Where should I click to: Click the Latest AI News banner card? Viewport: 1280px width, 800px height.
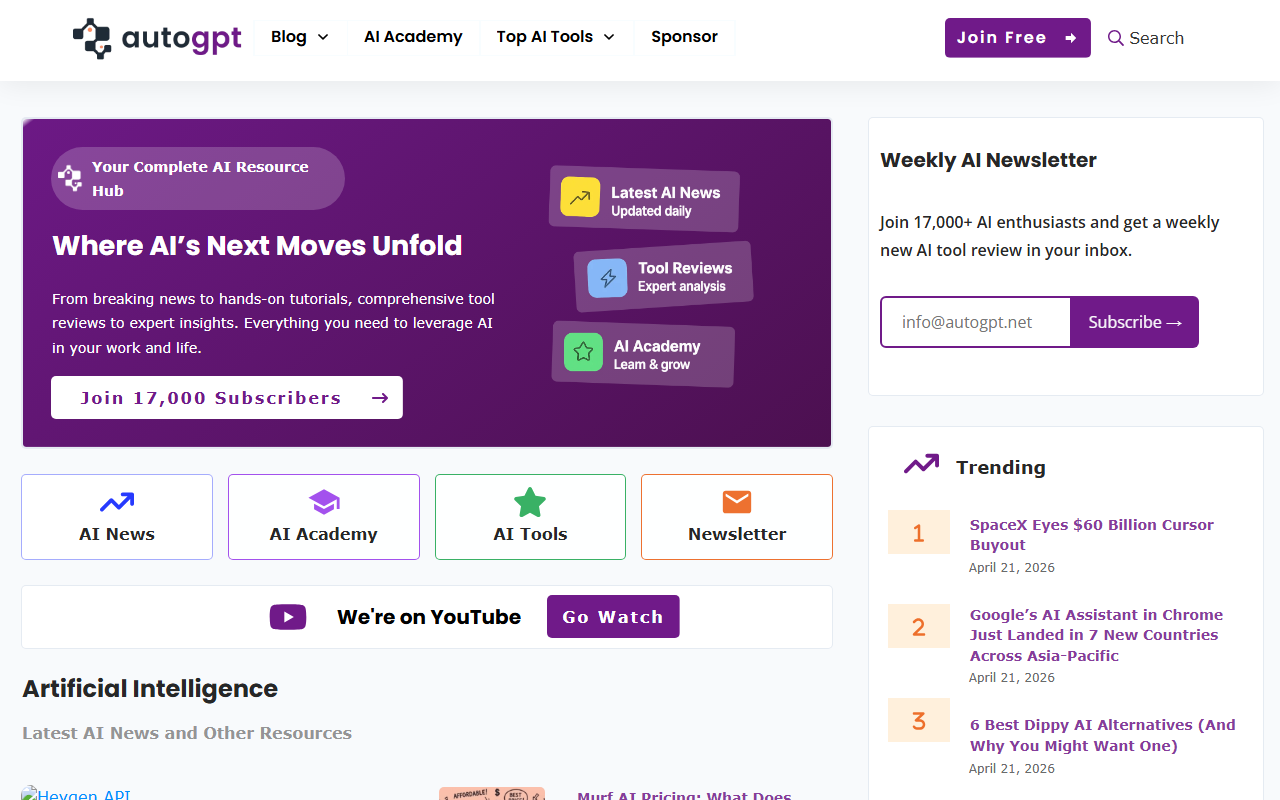click(x=644, y=198)
